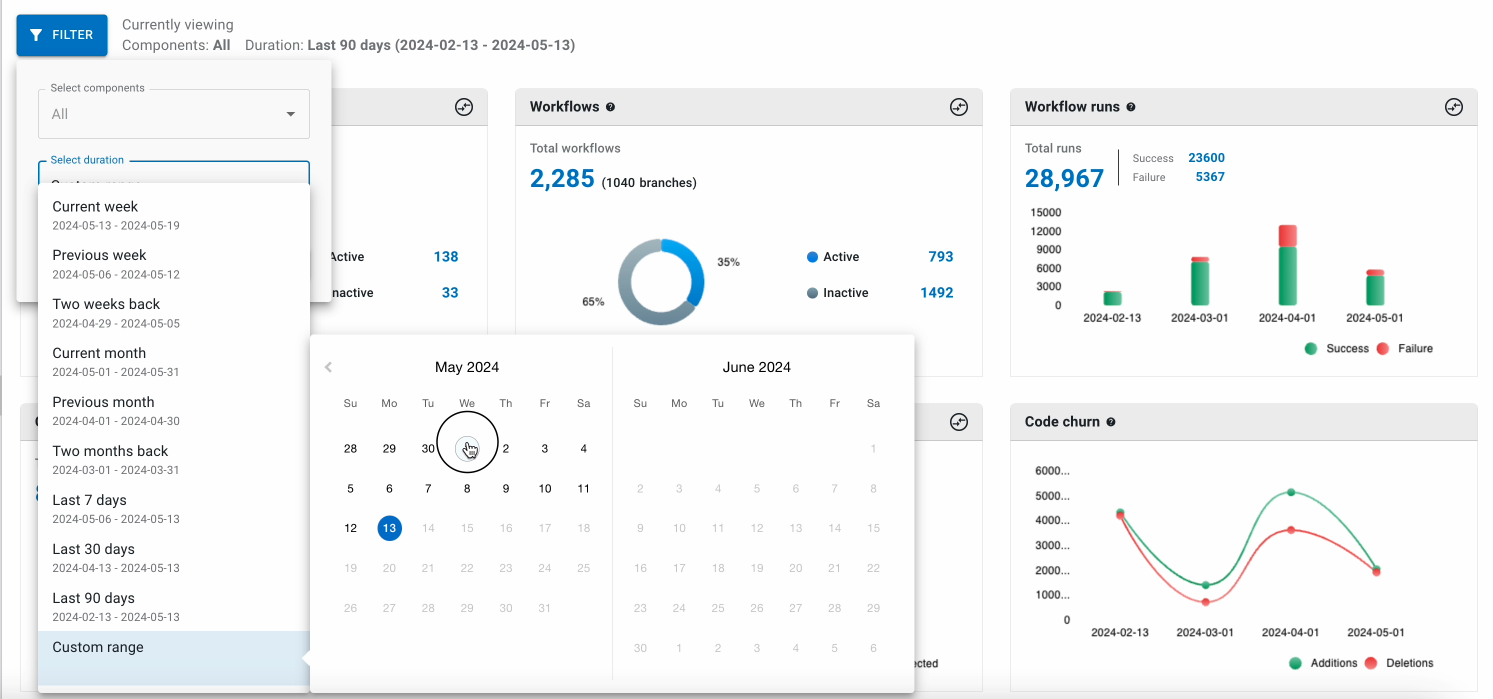Click the switch-view icon on Code churn card
1493x699 pixels.
point(1453,421)
